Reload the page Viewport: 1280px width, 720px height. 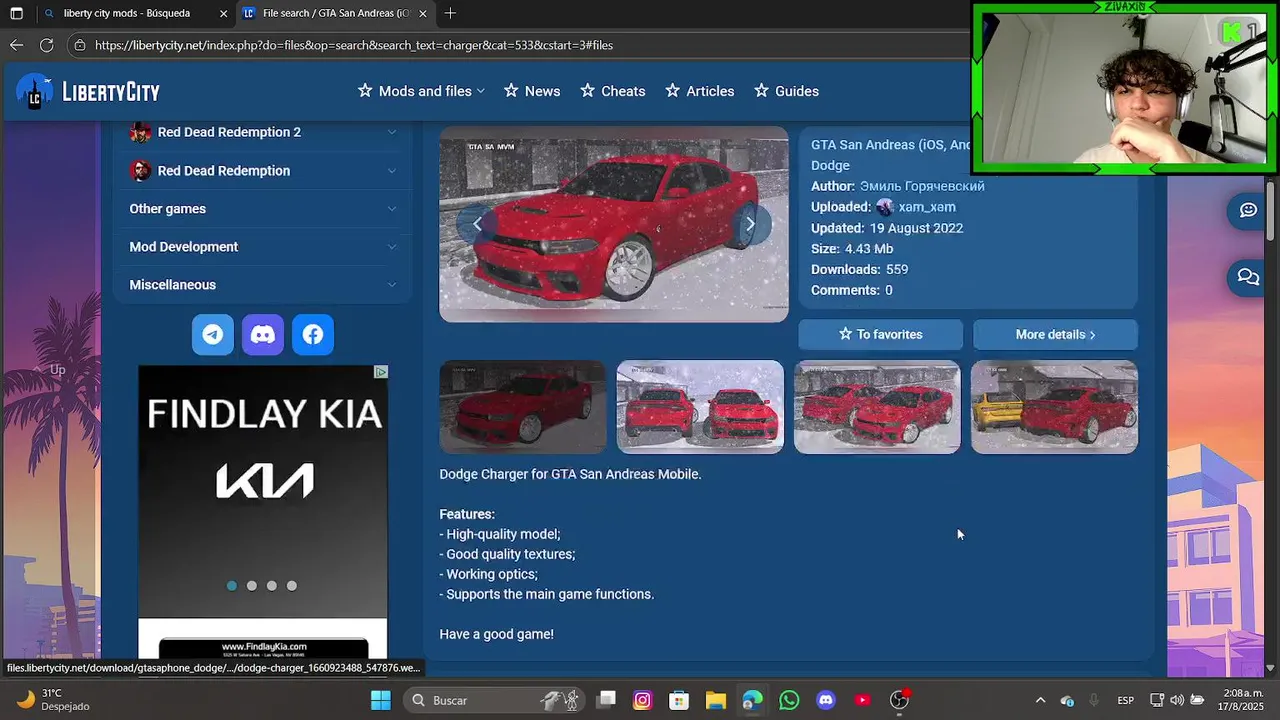click(x=46, y=45)
